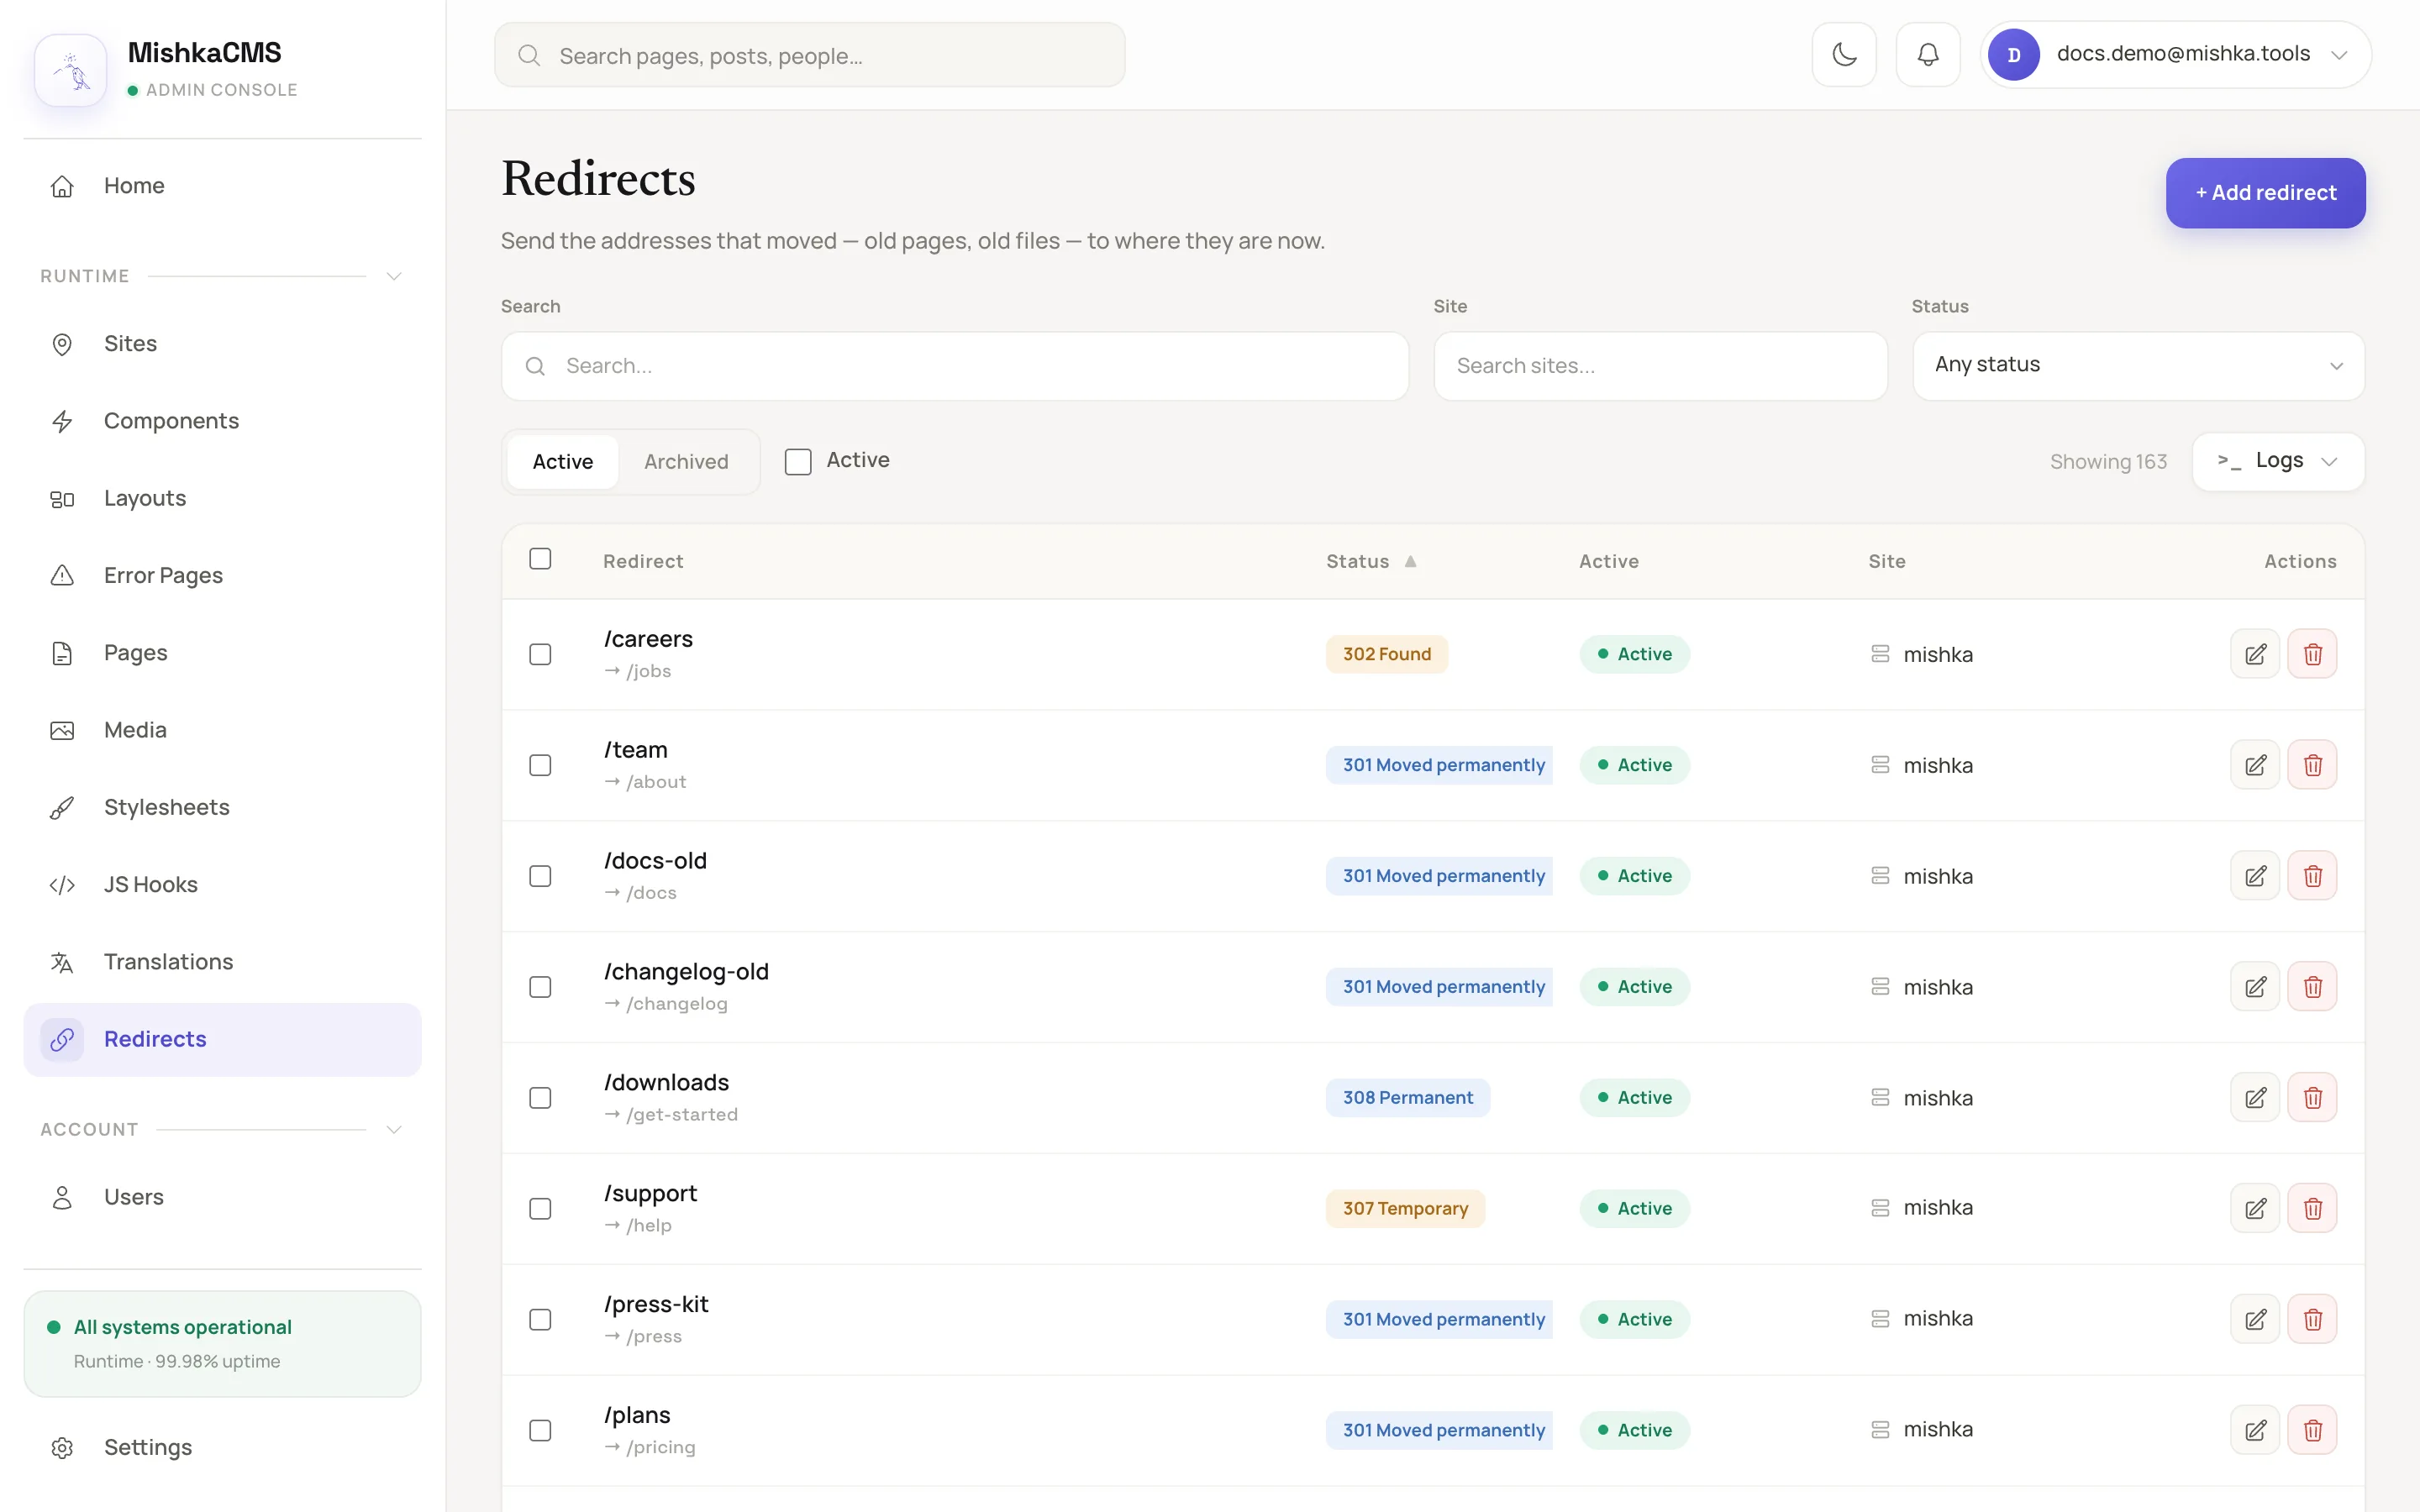Open Error Pages in sidebar
This screenshot has height=1512, width=2420.
pyautogui.click(x=222, y=576)
